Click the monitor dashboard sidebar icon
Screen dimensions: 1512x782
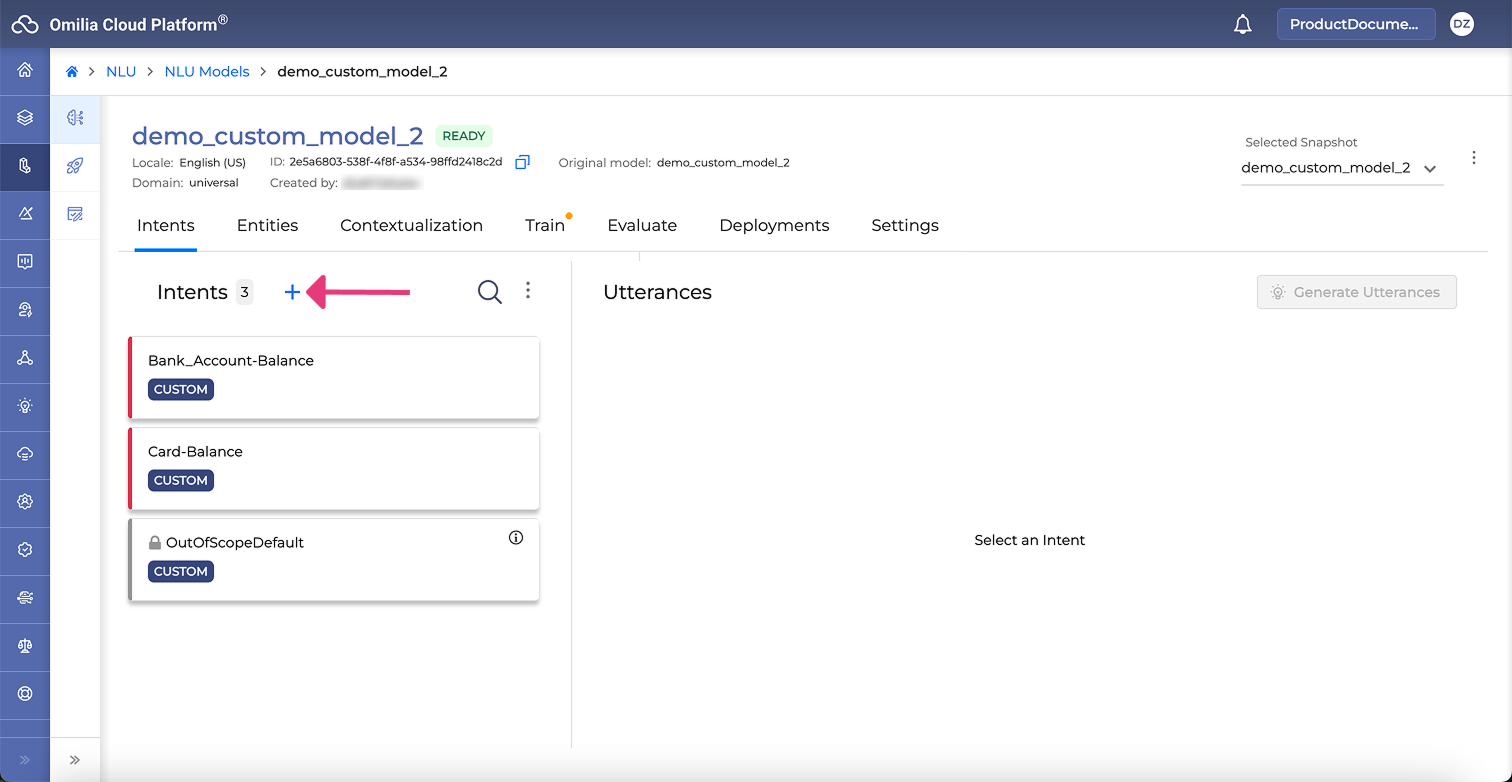pyautogui.click(x=25, y=262)
